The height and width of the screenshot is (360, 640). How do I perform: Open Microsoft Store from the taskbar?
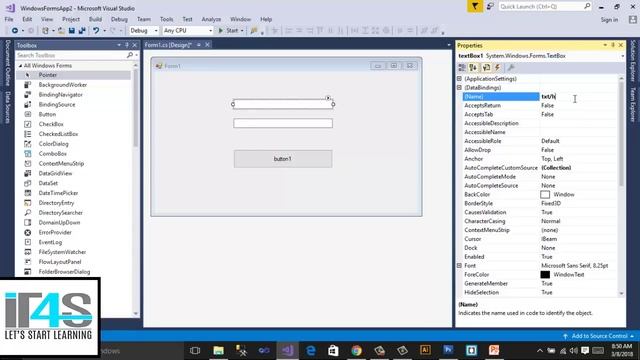333,350
